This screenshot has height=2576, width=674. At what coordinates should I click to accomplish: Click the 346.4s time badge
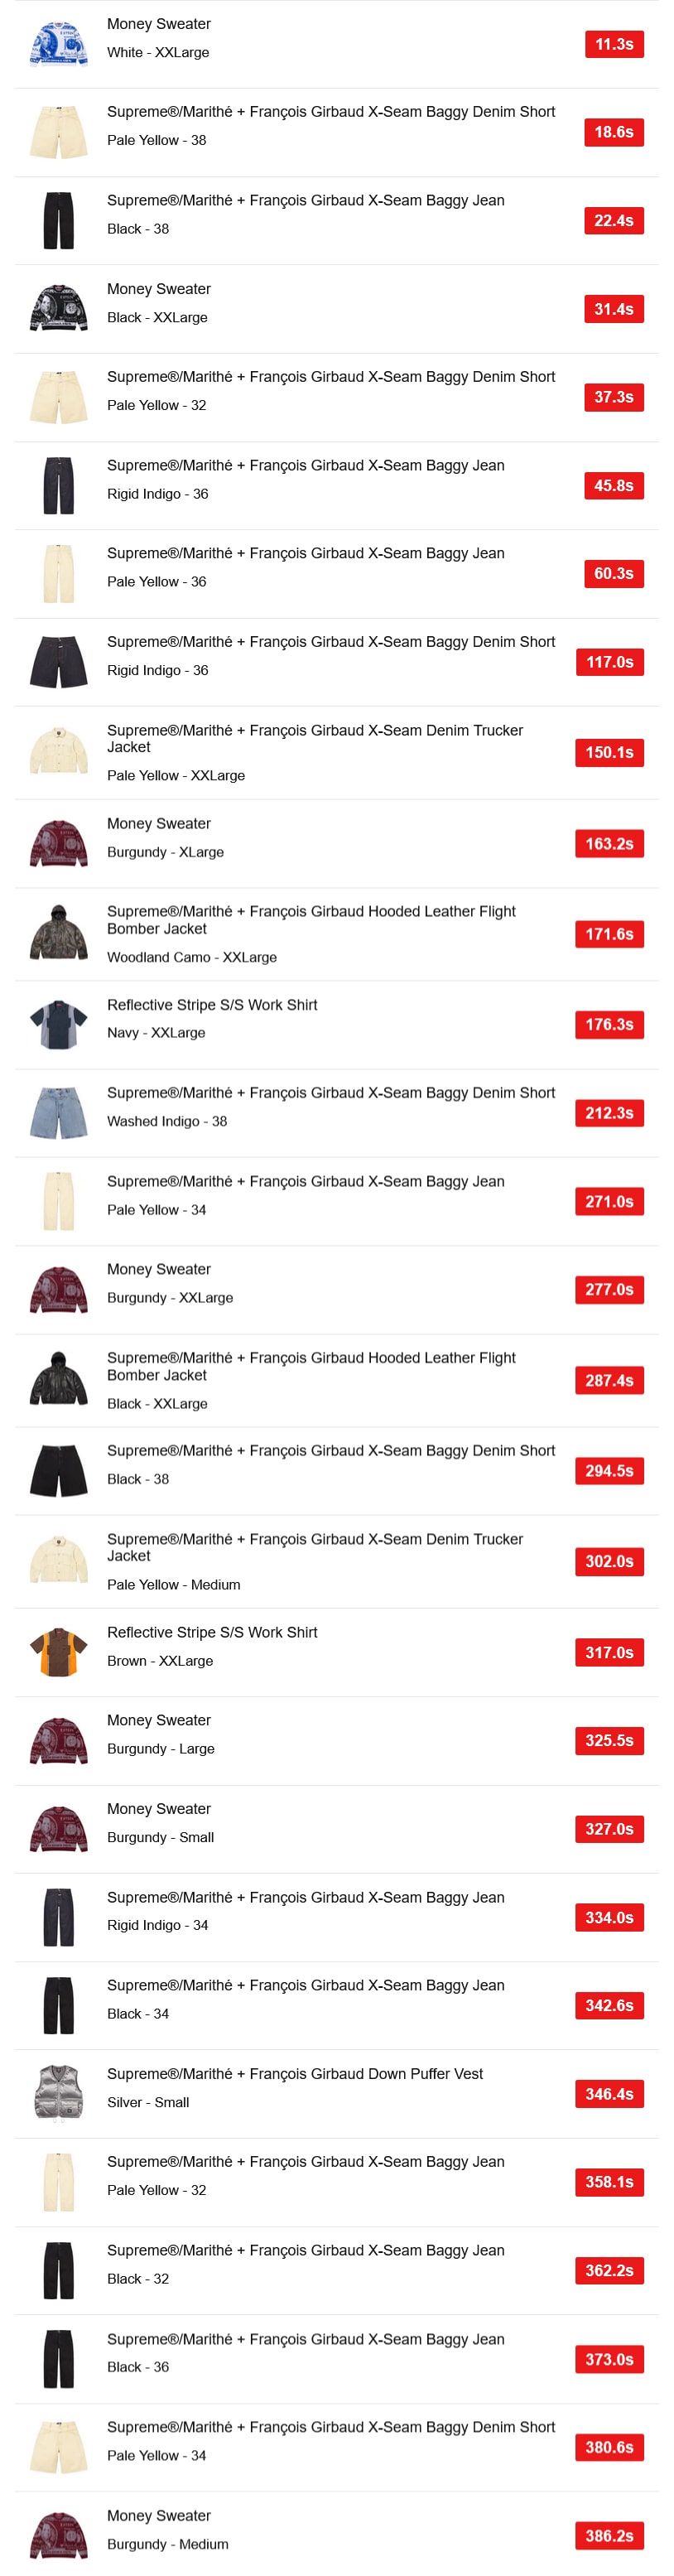(x=608, y=2093)
